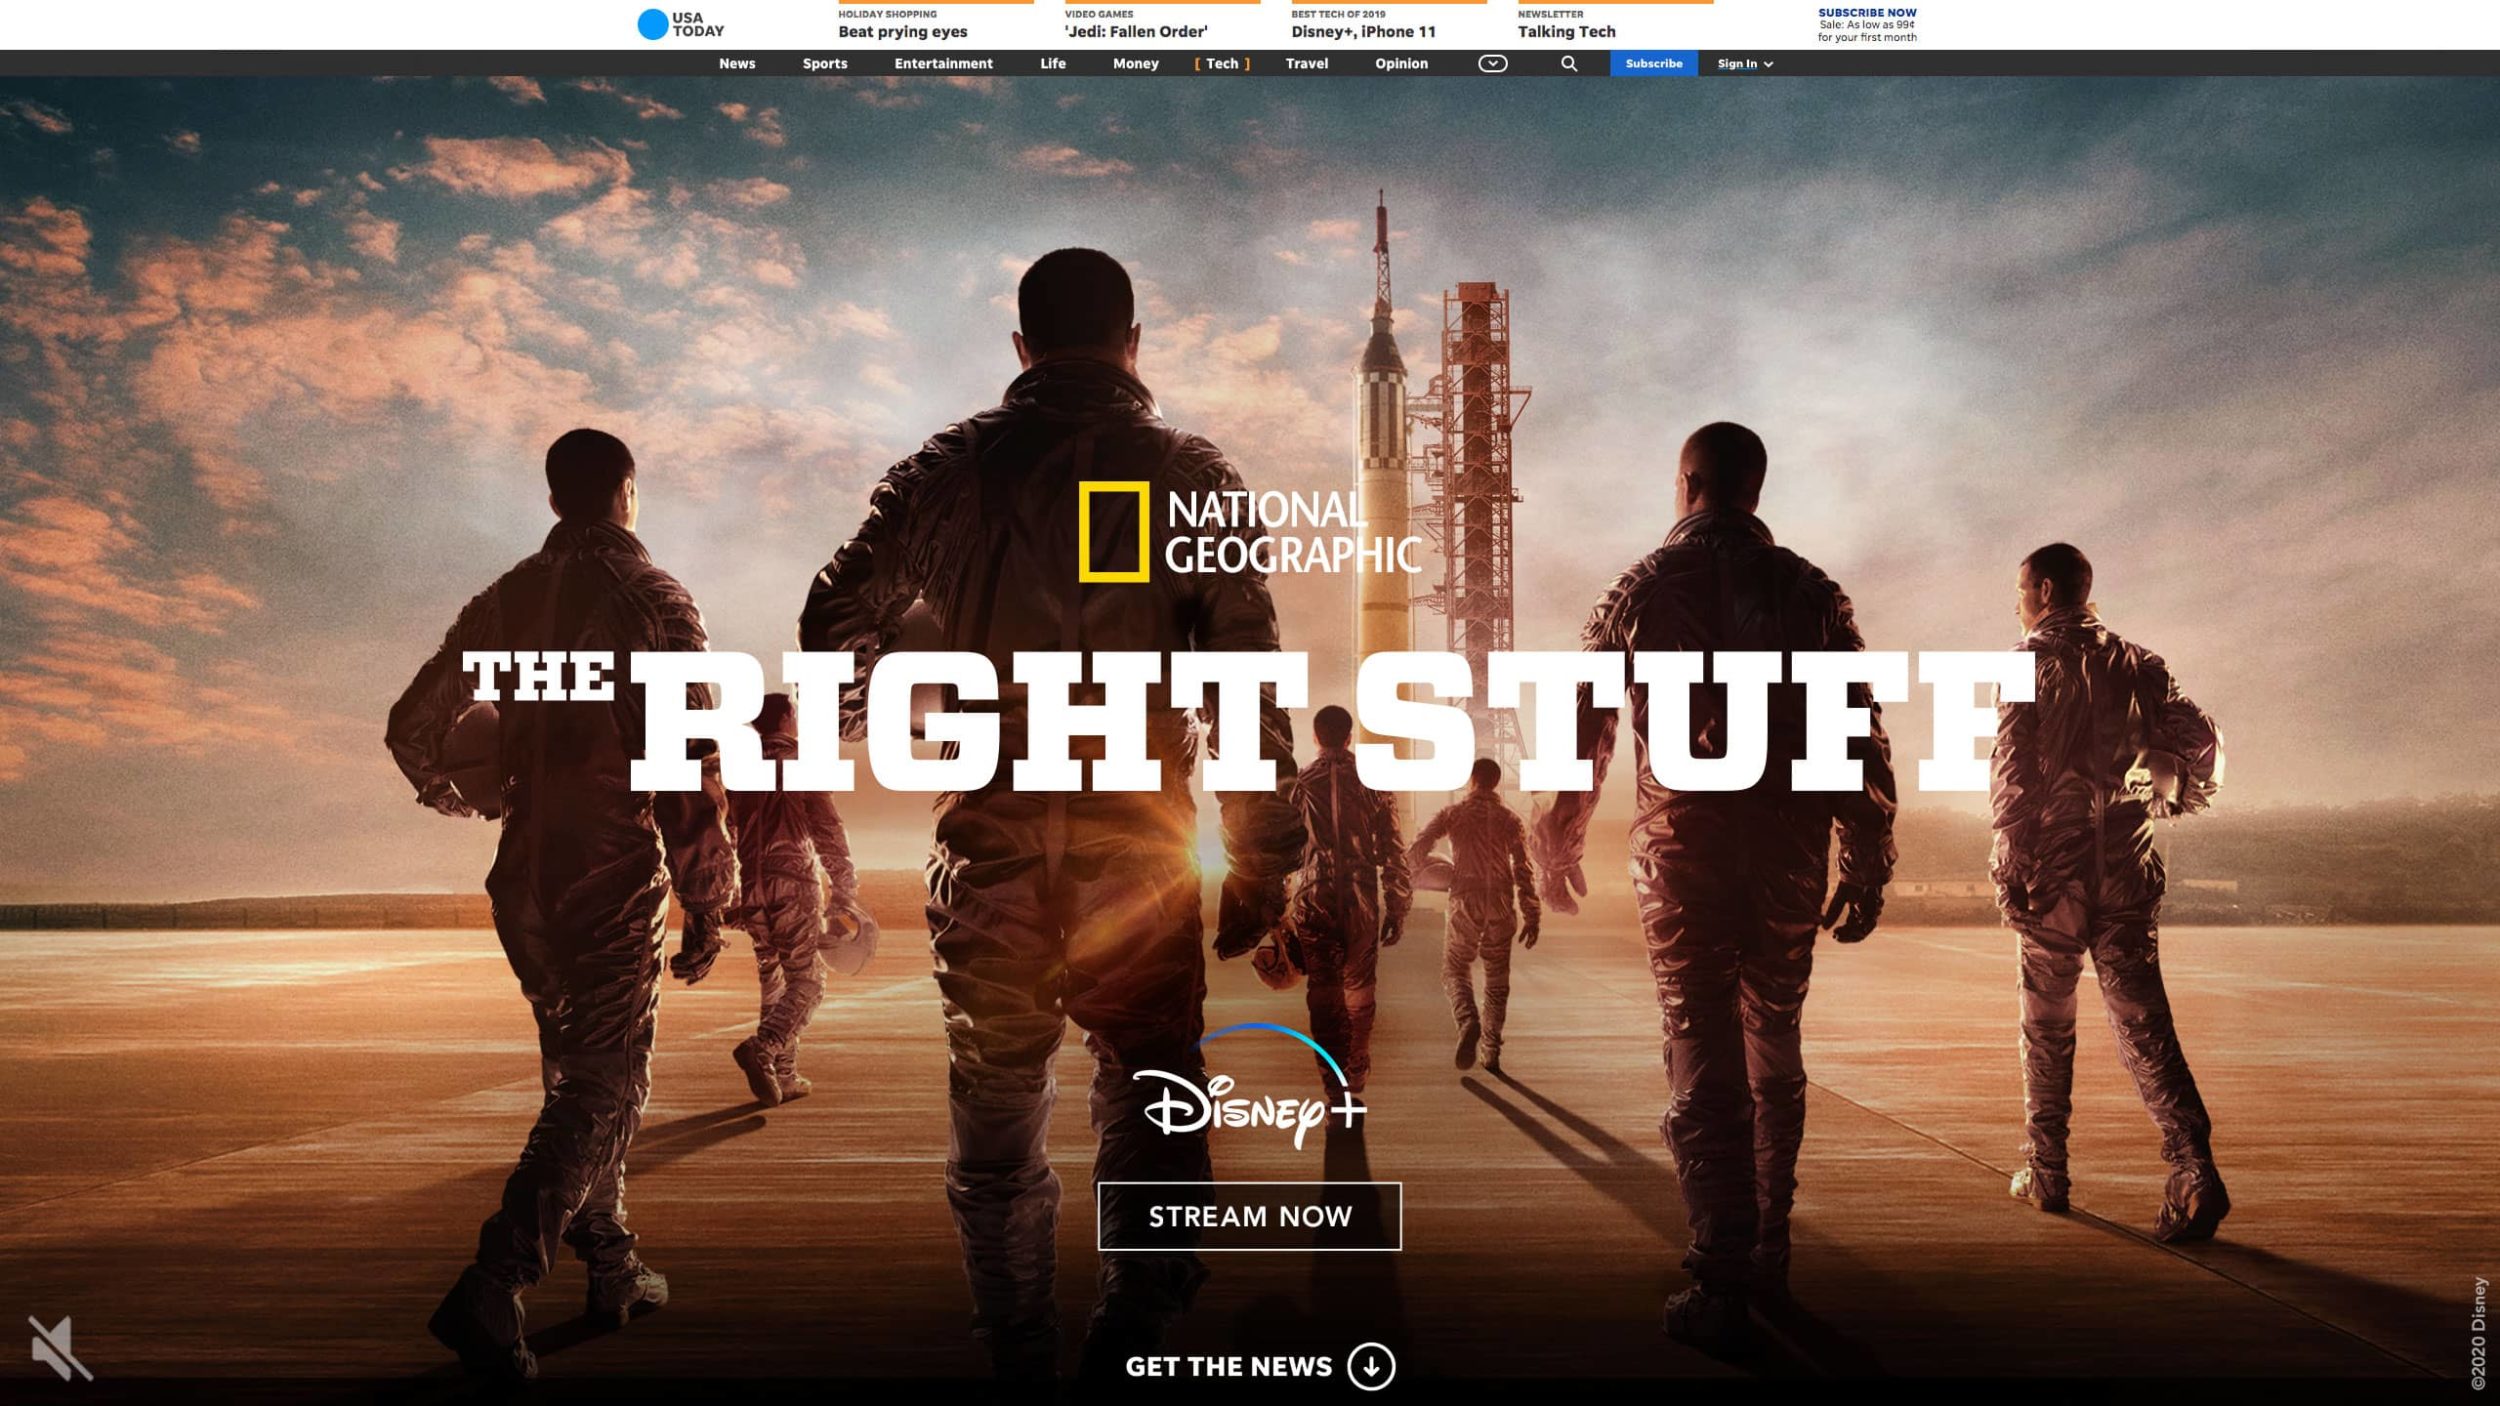The image size is (2500, 1406).
Task: Click the Disney+ logo in the ad
Action: [x=1250, y=1086]
